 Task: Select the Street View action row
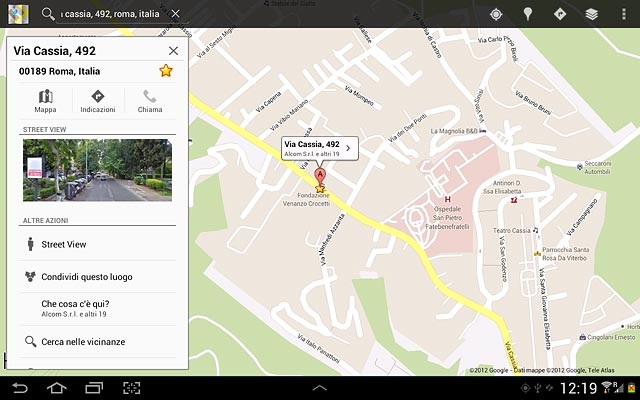(x=97, y=244)
